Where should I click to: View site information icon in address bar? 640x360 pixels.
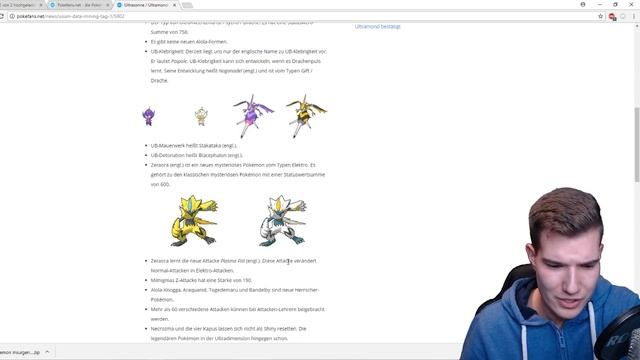pos(12,16)
